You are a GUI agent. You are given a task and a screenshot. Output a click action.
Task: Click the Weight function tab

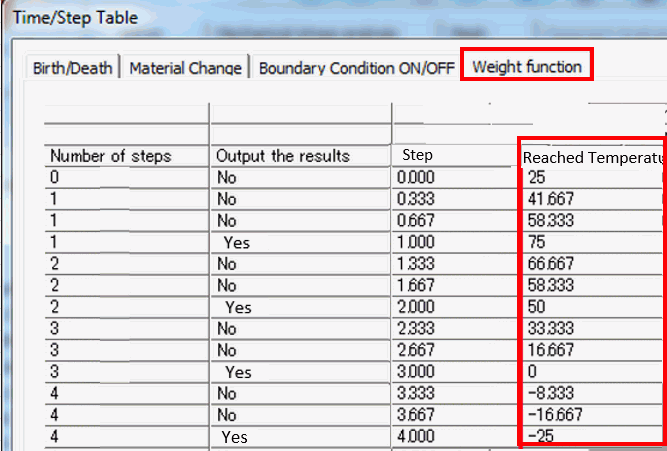[x=526, y=67]
